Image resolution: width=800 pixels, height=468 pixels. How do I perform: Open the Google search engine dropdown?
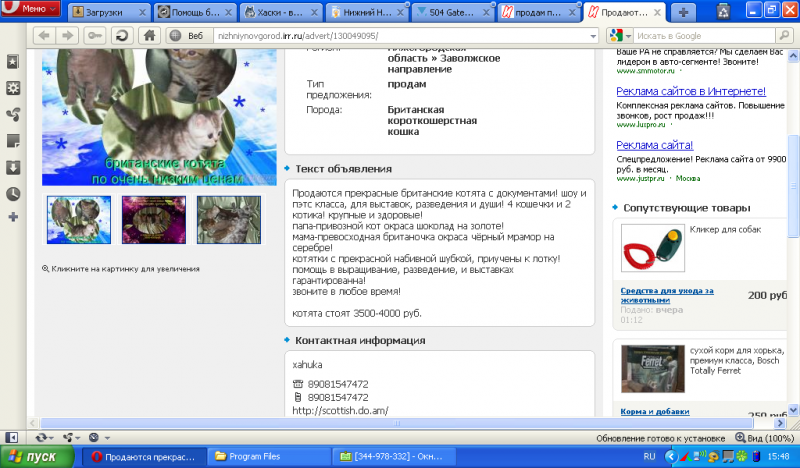tap(617, 35)
